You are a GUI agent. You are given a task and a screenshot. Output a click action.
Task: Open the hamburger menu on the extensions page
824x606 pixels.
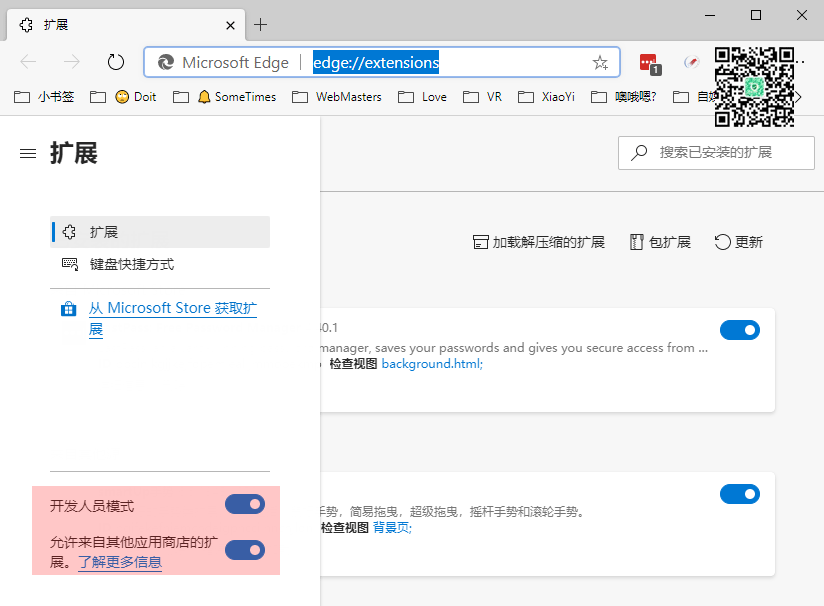tap(27, 153)
